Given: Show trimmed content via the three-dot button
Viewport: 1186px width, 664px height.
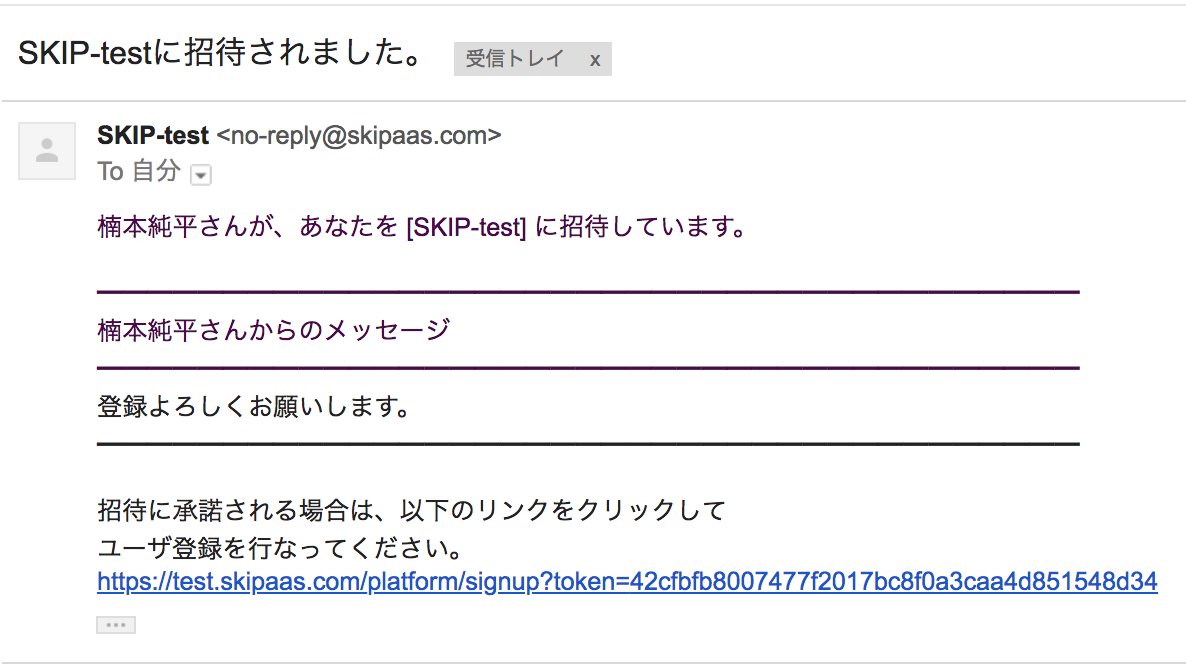Looking at the screenshot, I should pyautogui.click(x=116, y=625).
